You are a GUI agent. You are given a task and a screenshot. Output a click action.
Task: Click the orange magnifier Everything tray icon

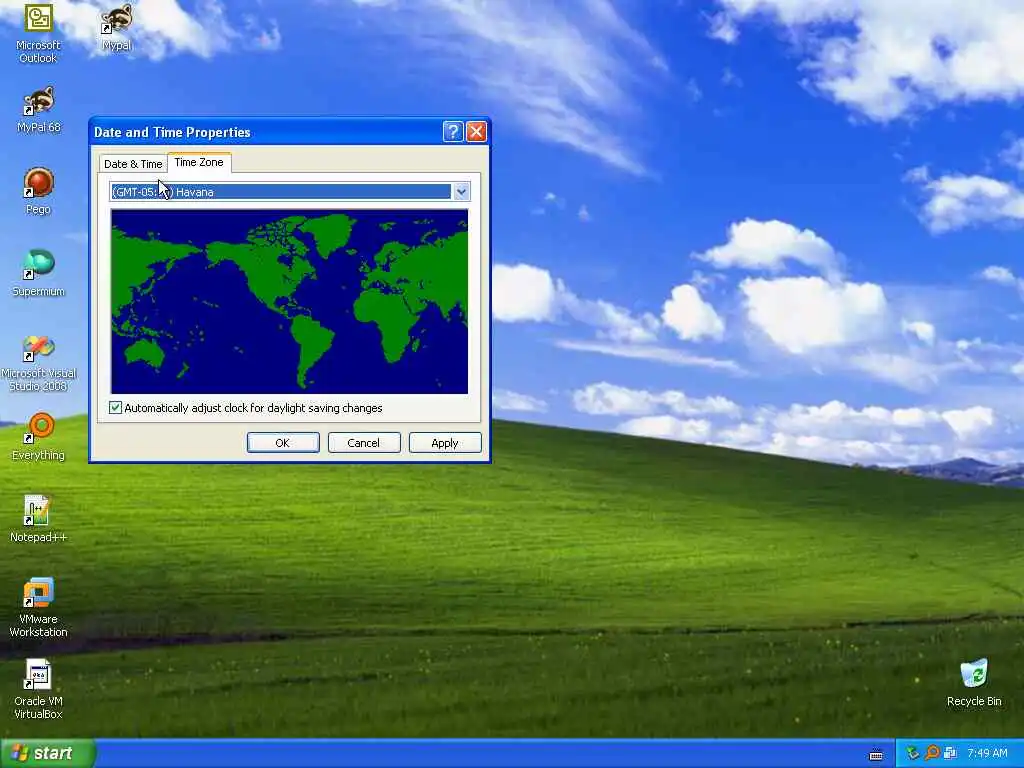click(932, 753)
